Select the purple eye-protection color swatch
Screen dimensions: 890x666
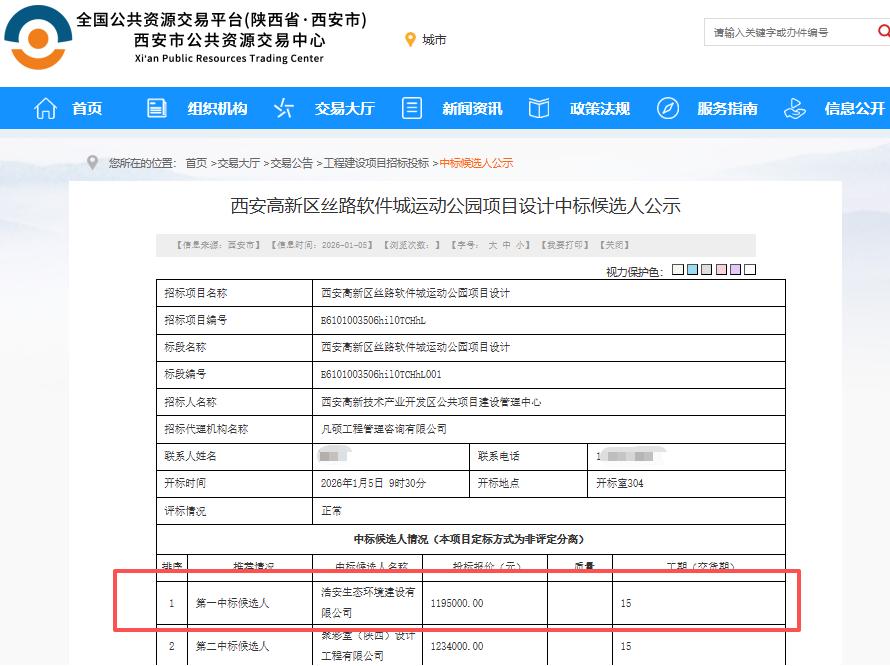(x=736, y=268)
